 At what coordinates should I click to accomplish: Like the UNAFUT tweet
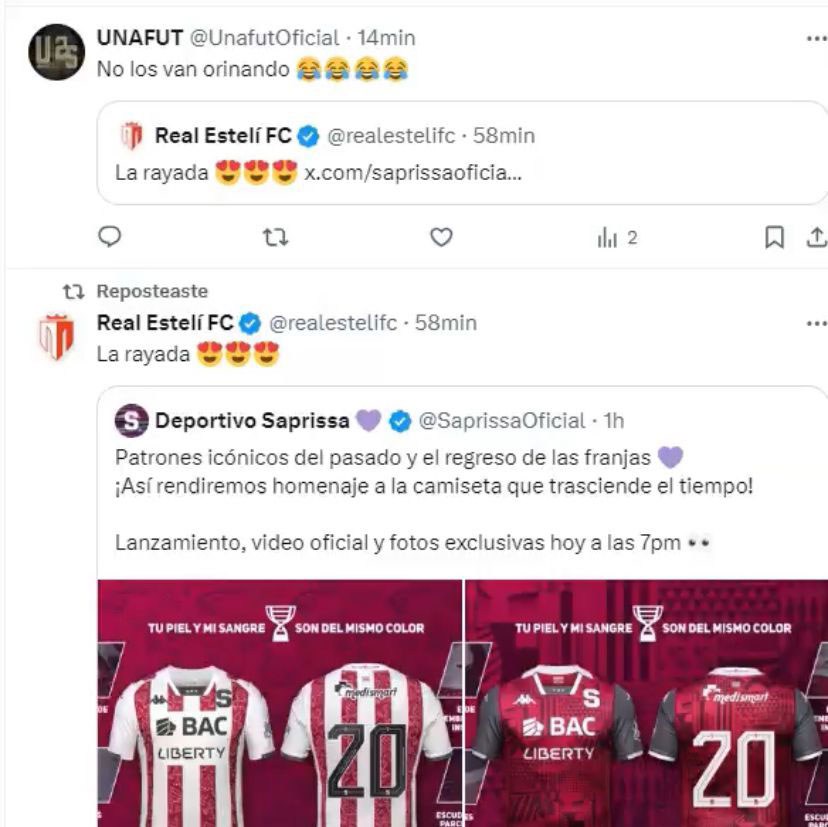tap(441, 237)
